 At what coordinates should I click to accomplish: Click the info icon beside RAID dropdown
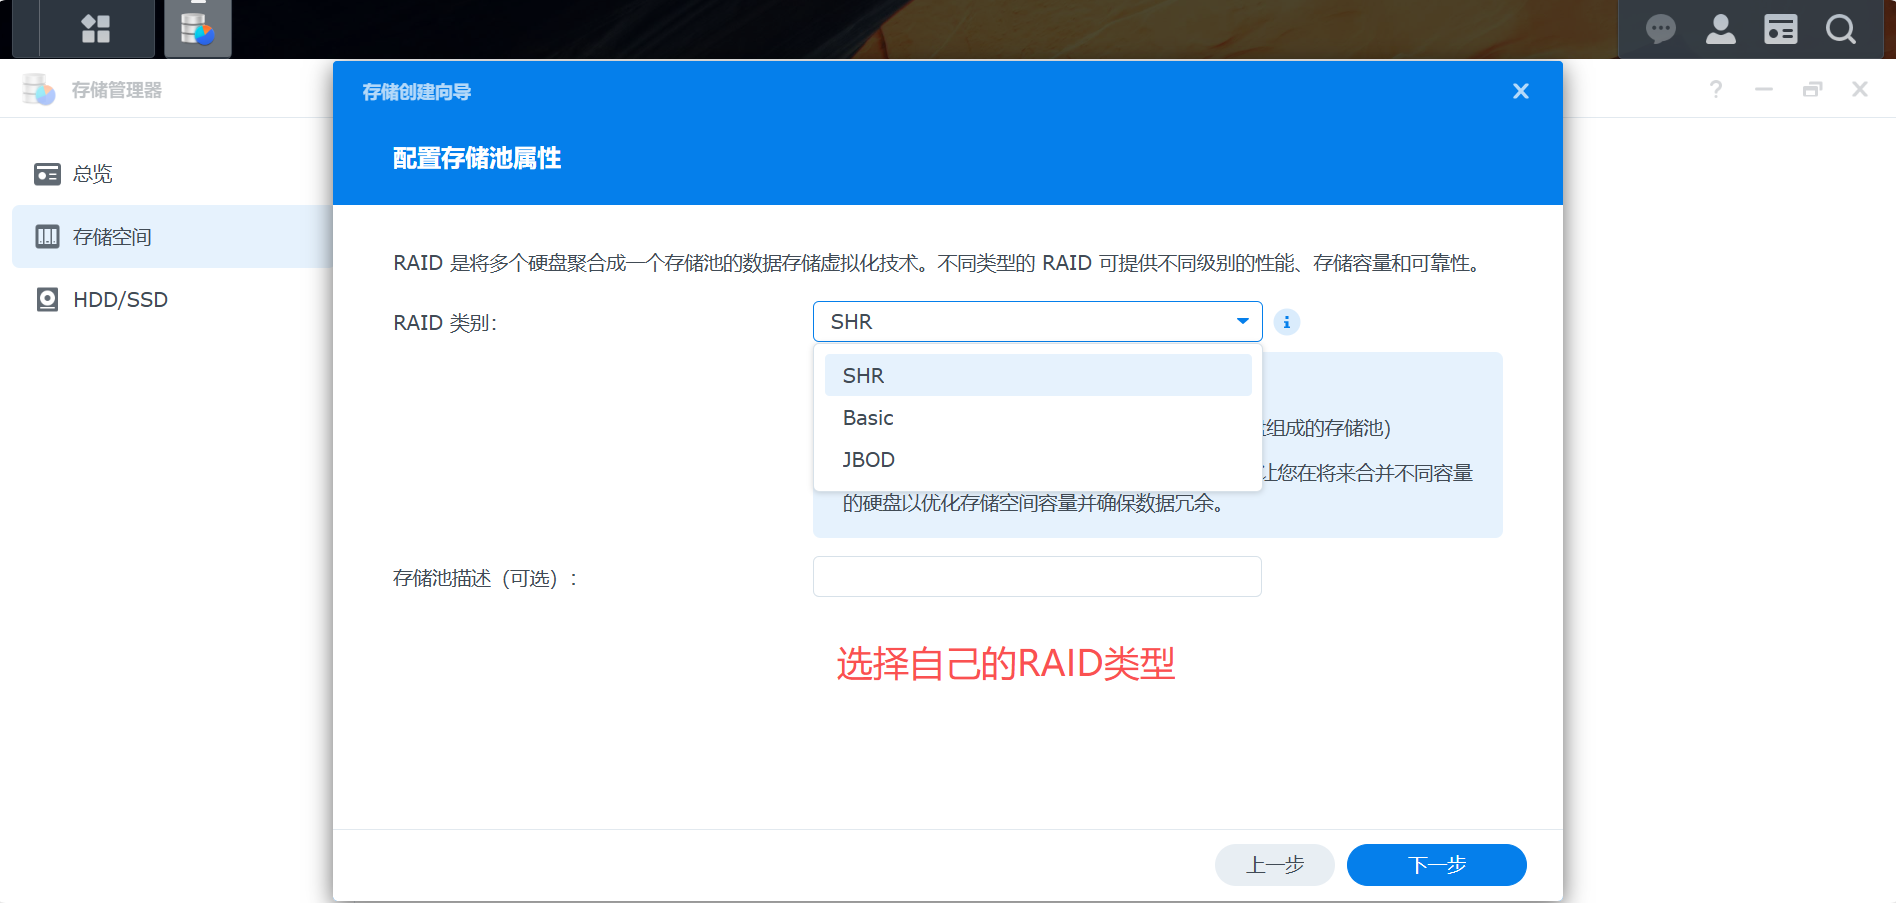tap(1286, 322)
